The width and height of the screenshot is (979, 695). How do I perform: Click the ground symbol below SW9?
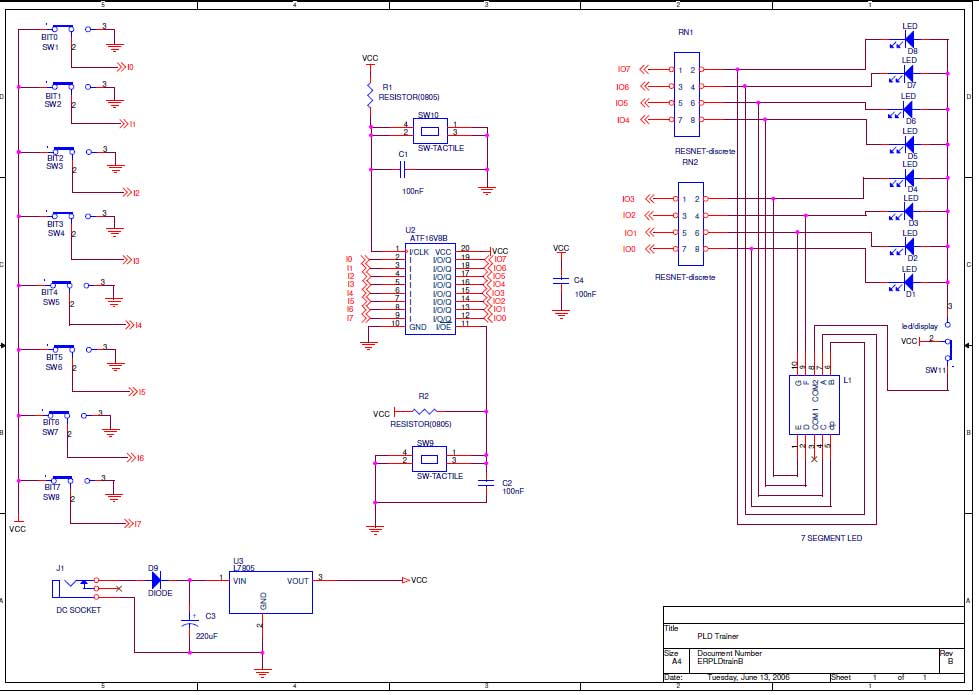[375, 530]
